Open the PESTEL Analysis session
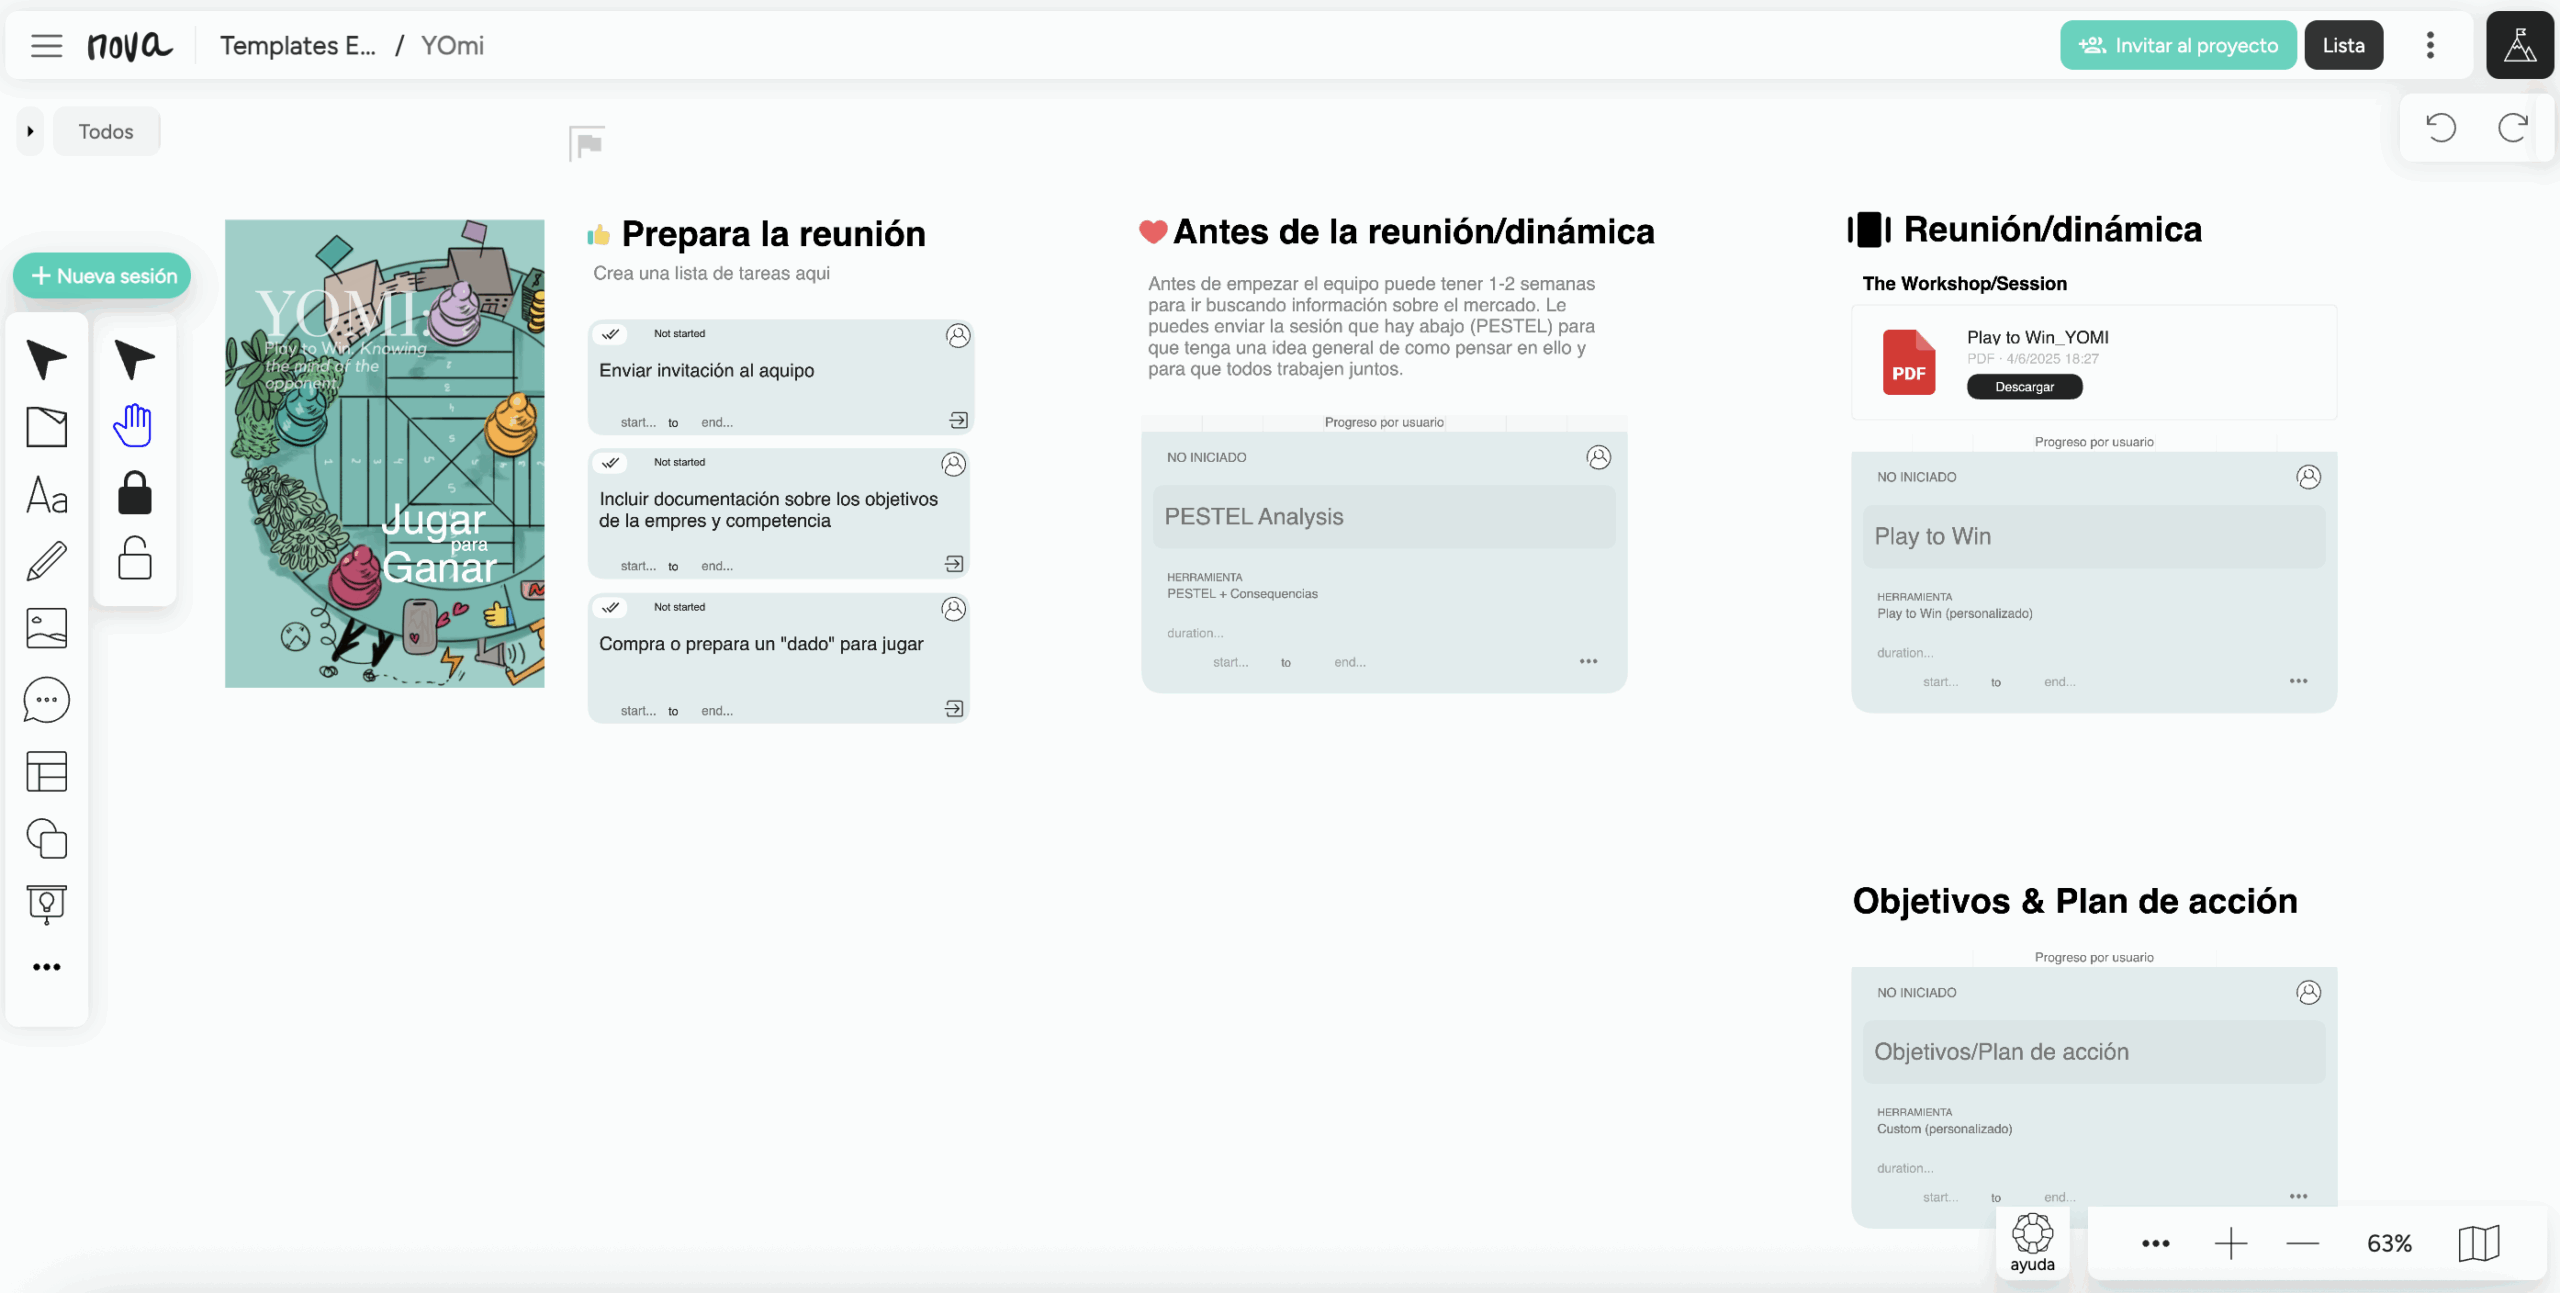Viewport: 2560px width, 1293px height. [x=1383, y=517]
